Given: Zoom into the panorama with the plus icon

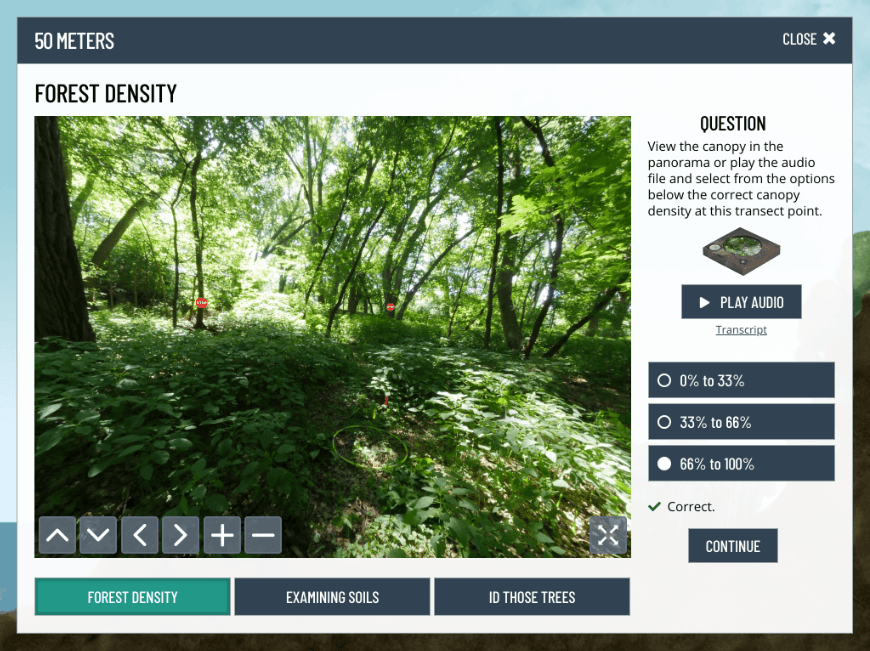Looking at the screenshot, I should 222,535.
